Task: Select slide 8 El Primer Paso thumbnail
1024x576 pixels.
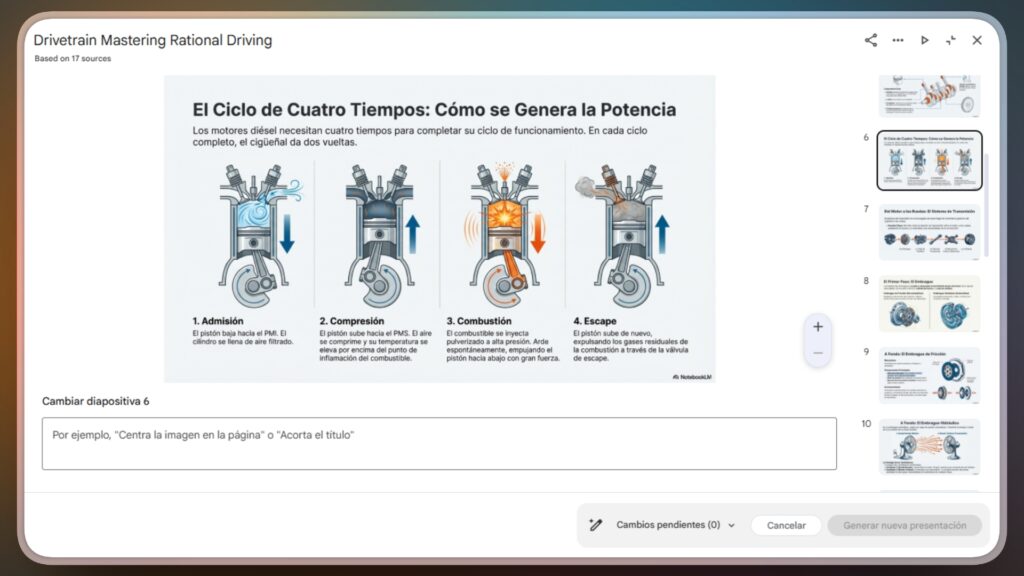Action: pos(929,304)
